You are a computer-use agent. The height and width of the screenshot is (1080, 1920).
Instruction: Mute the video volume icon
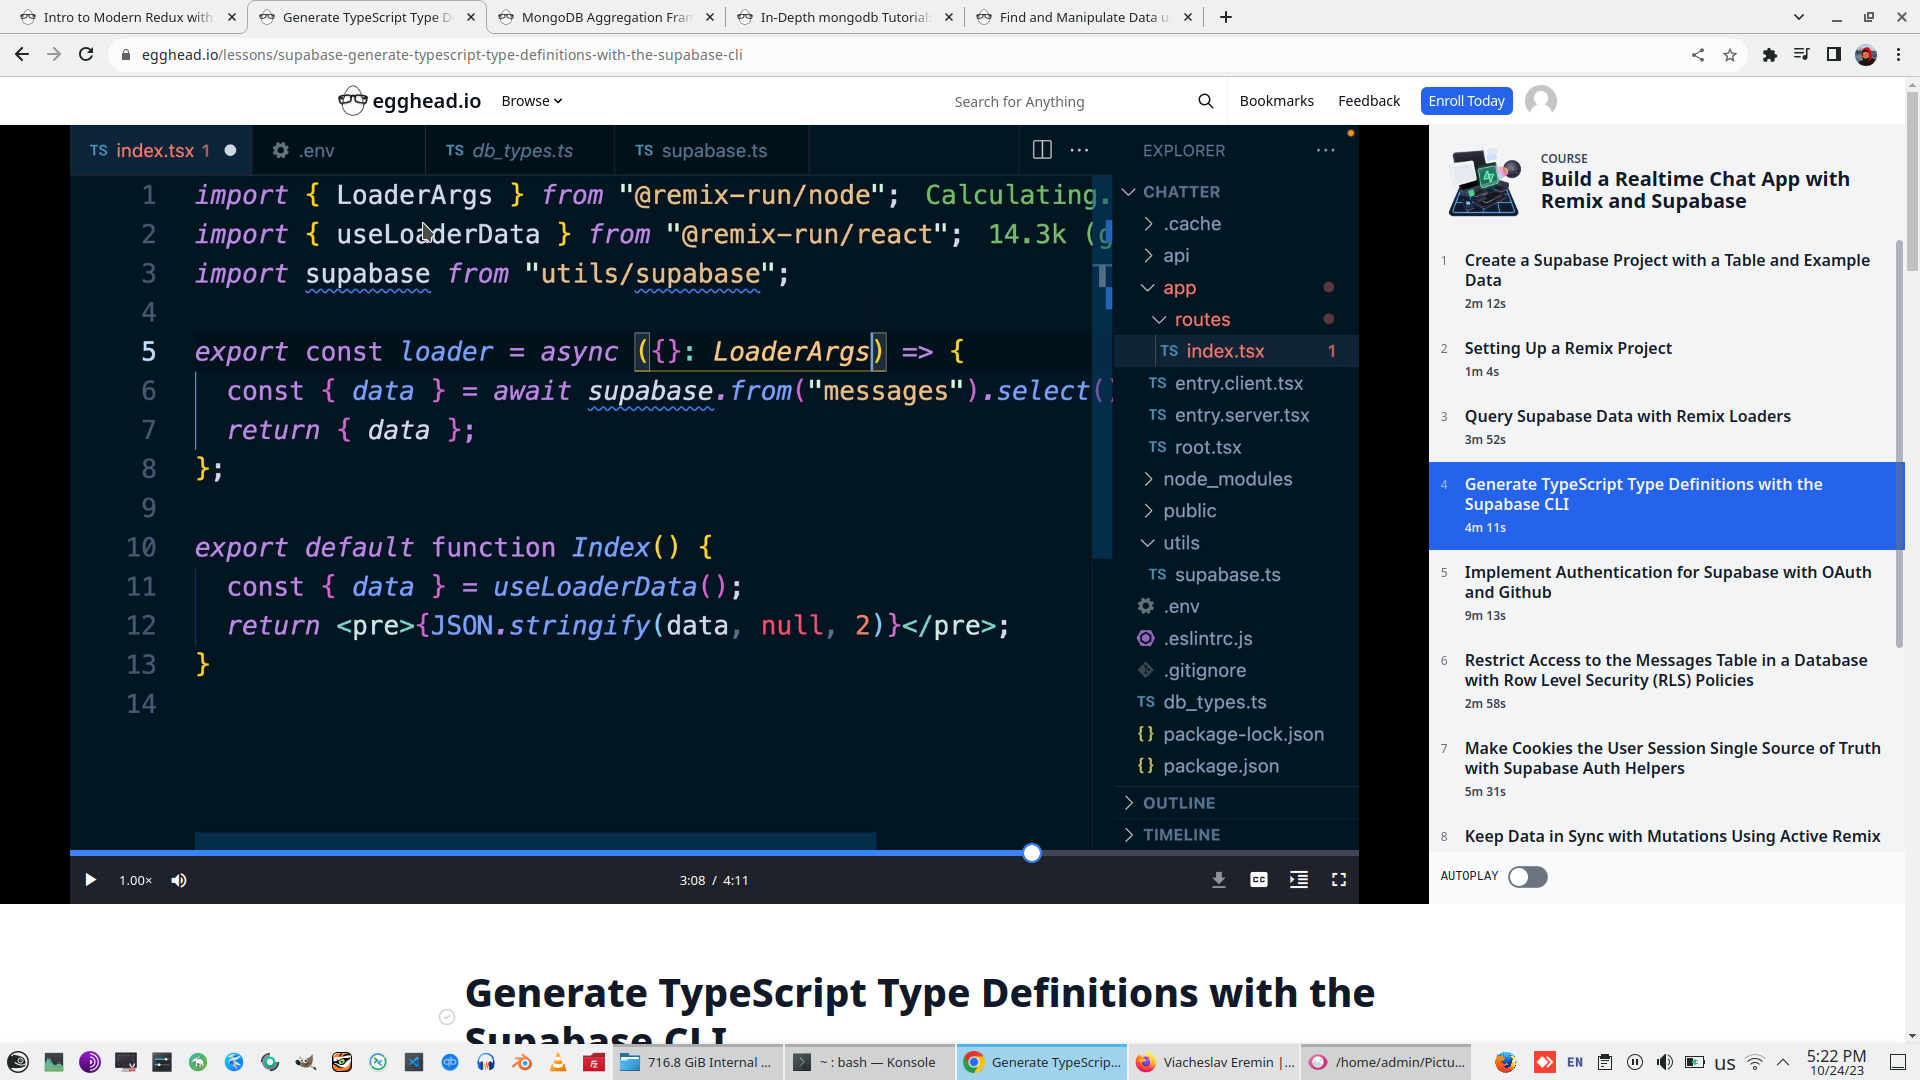[179, 880]
